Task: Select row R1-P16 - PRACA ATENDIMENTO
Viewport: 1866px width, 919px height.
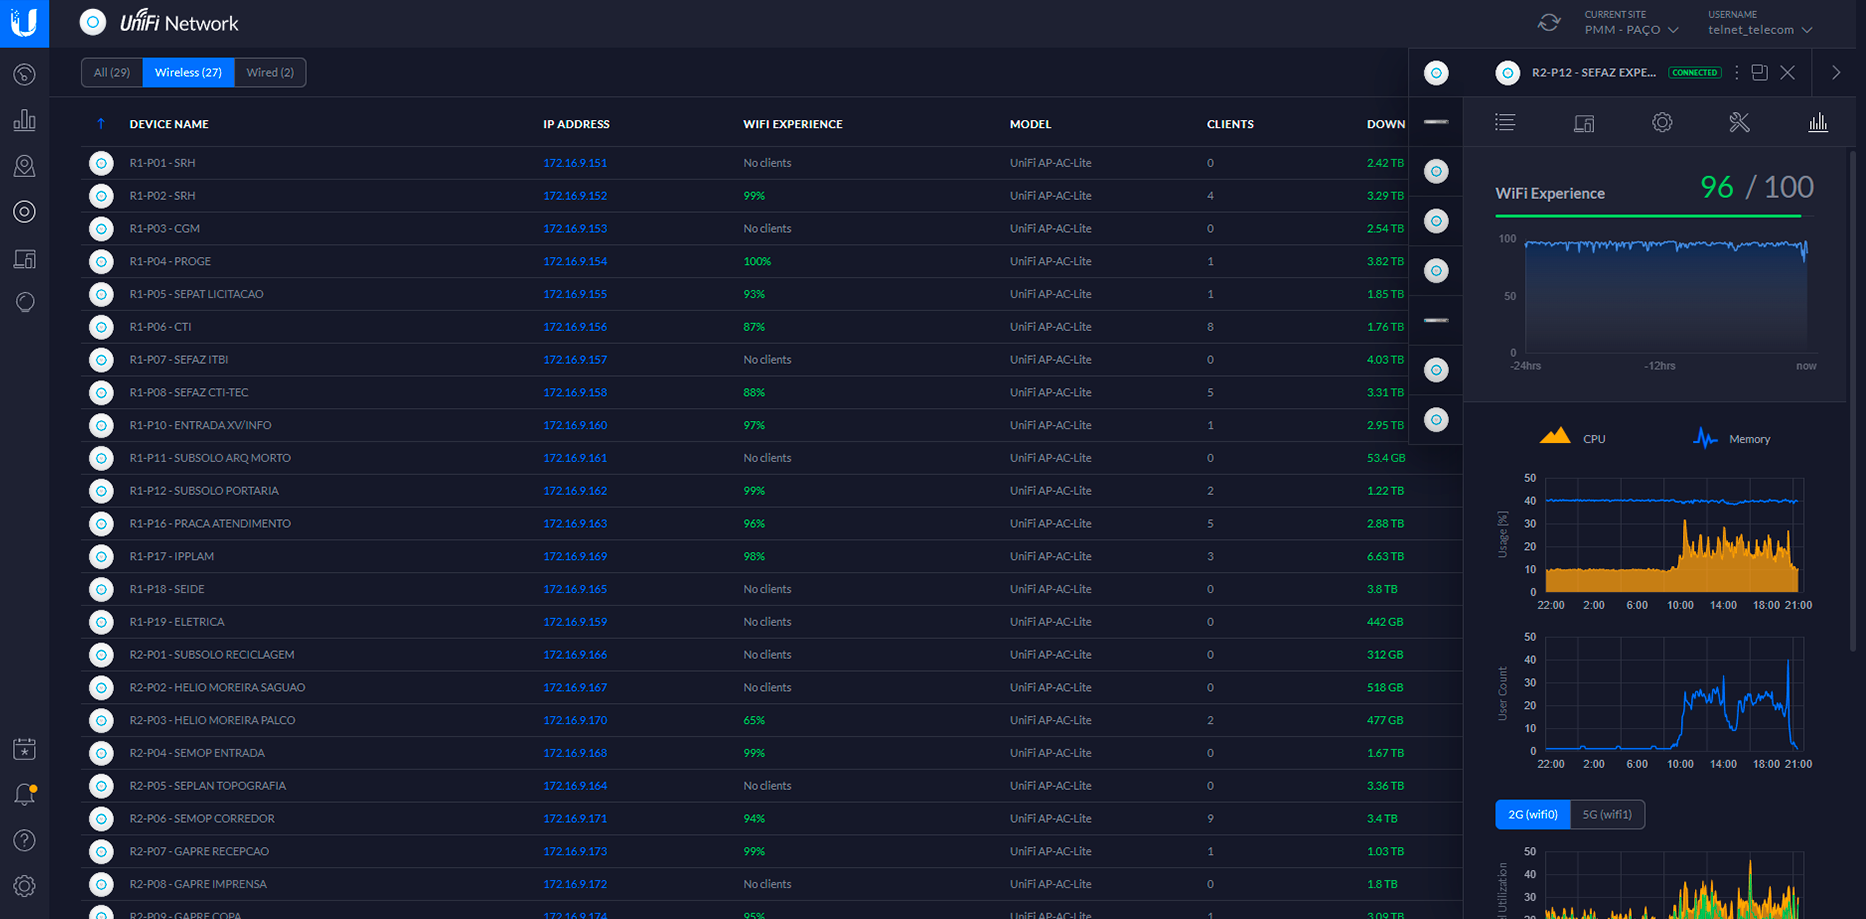Action: [771, 524]
